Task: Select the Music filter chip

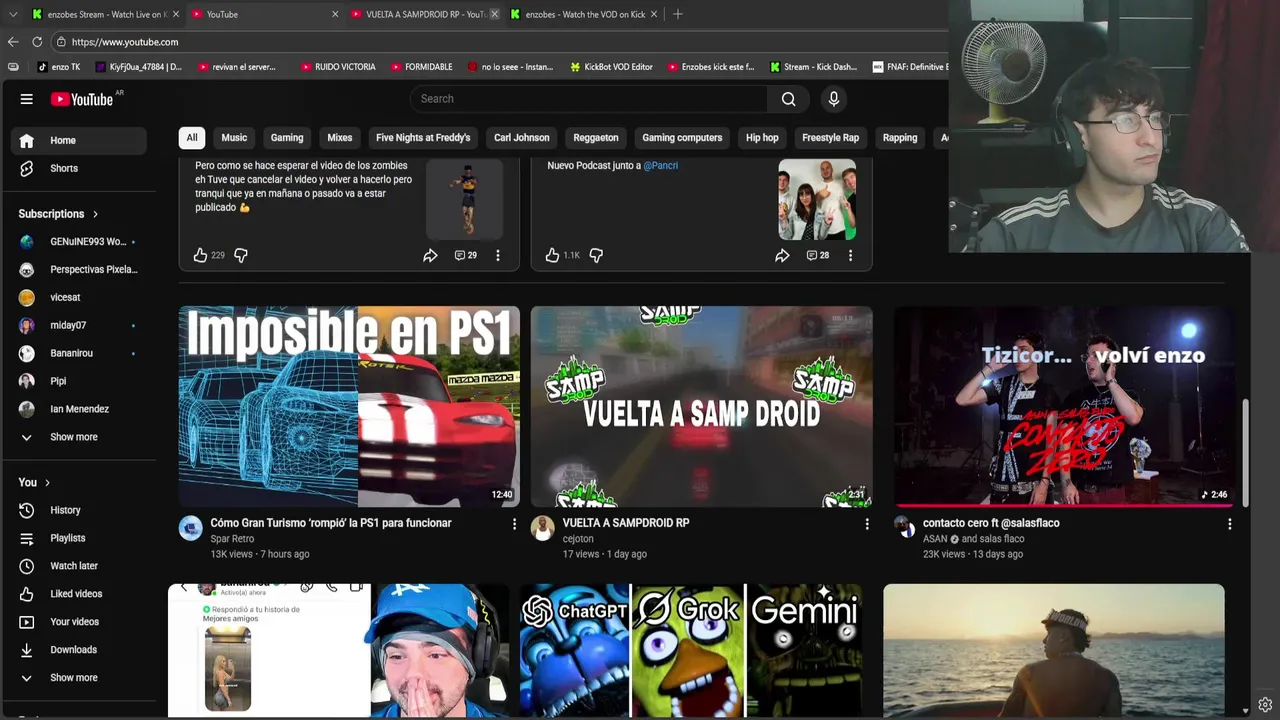Action: pyautogui.click(x=234, y=138)
